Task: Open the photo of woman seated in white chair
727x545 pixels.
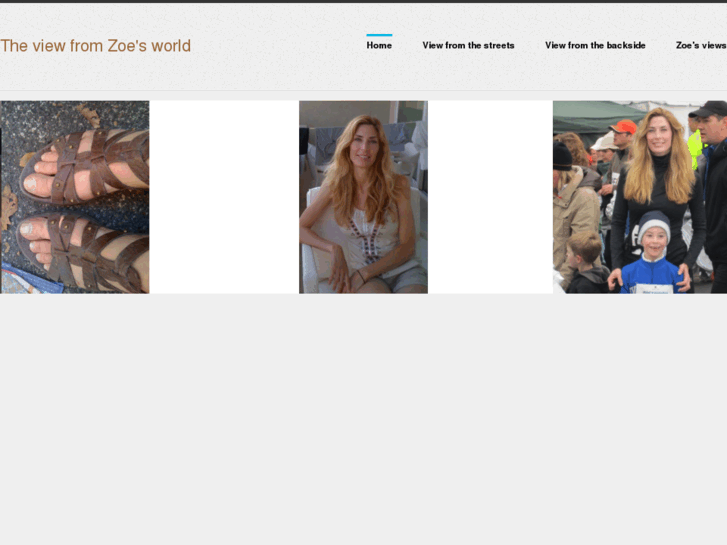Action: click(x=363, y=197)
